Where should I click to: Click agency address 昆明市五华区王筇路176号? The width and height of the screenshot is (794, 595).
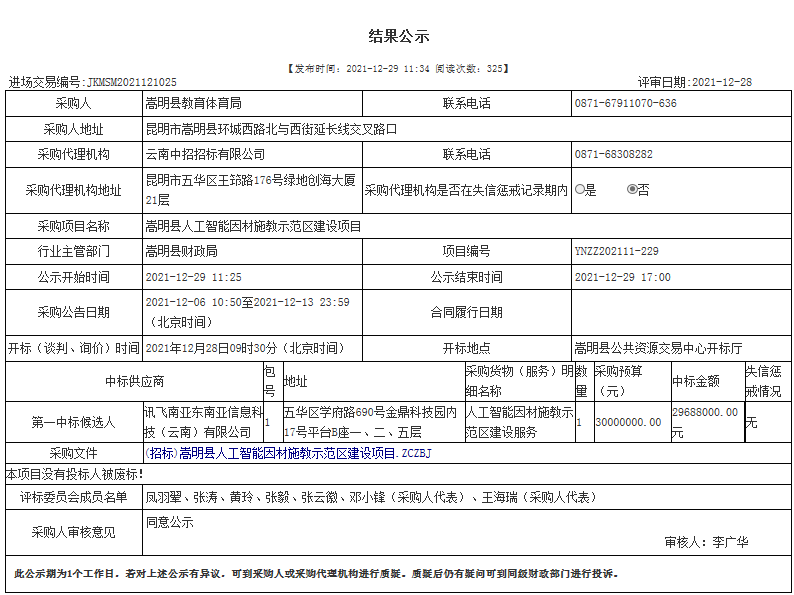[x=251, y=190]
